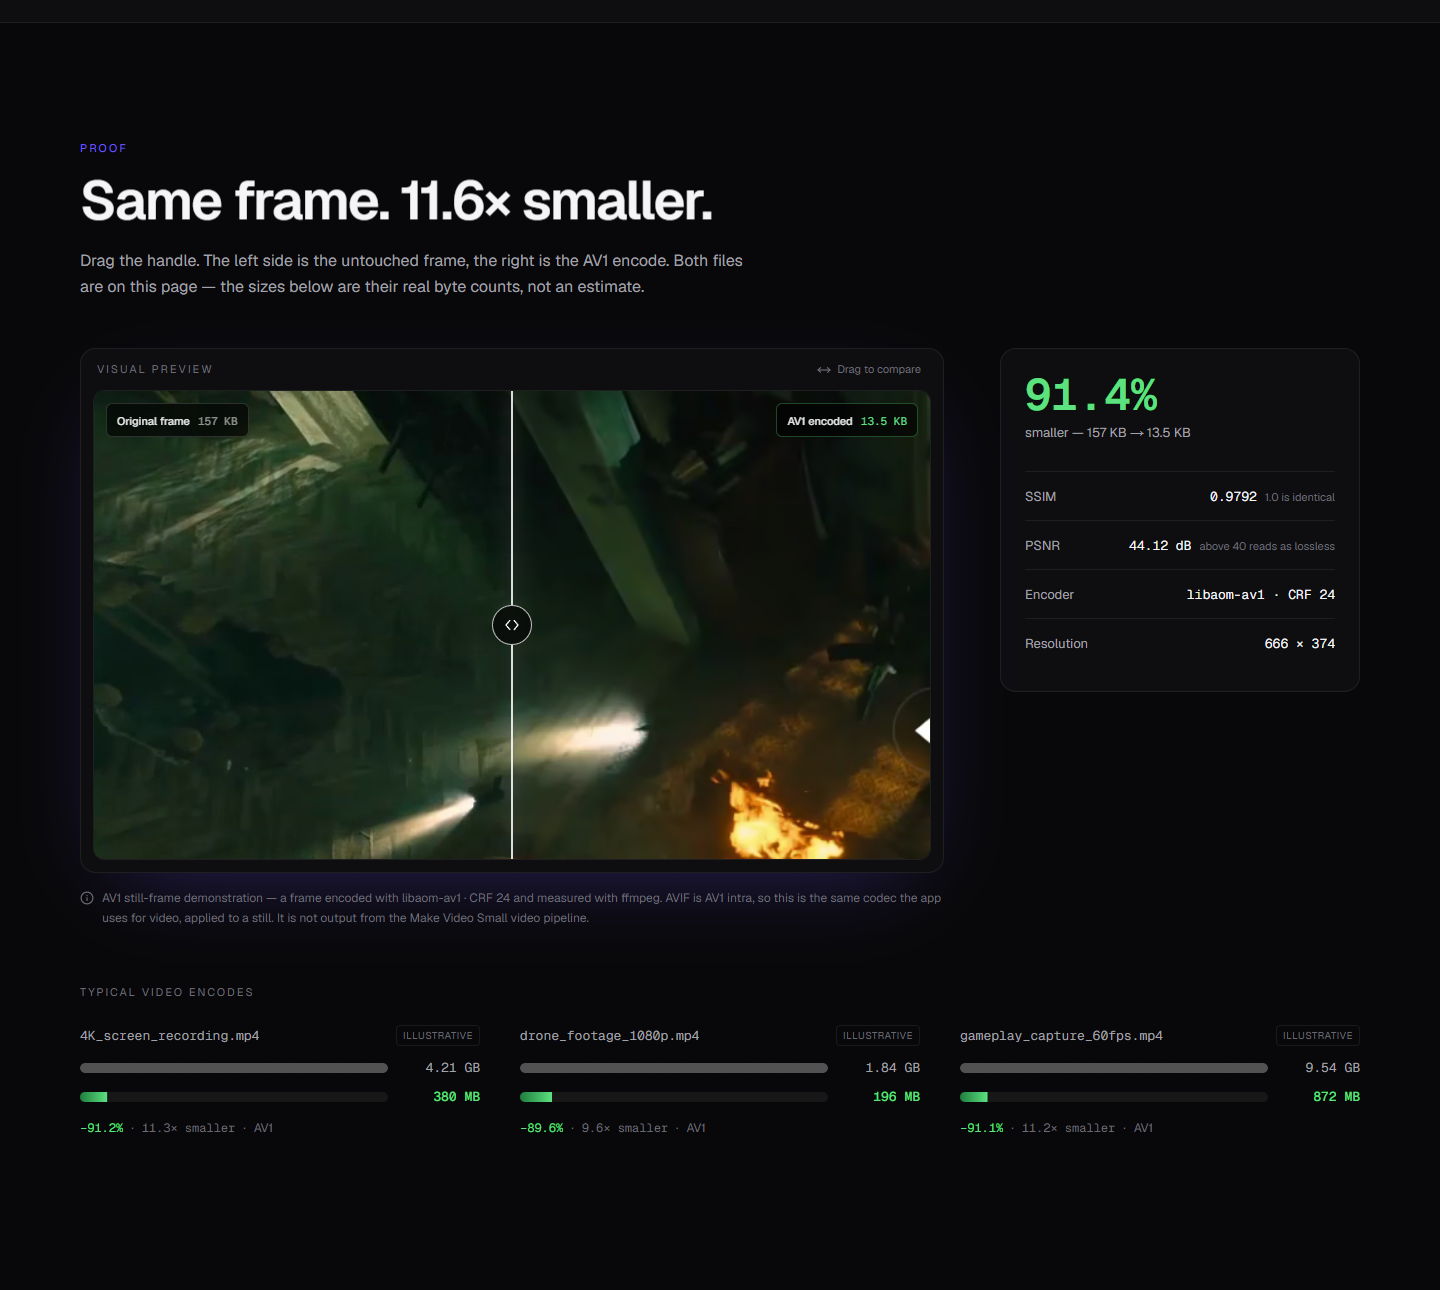
Task: Click the double-arrow Drag to compare icon
Action: [824, 370]
